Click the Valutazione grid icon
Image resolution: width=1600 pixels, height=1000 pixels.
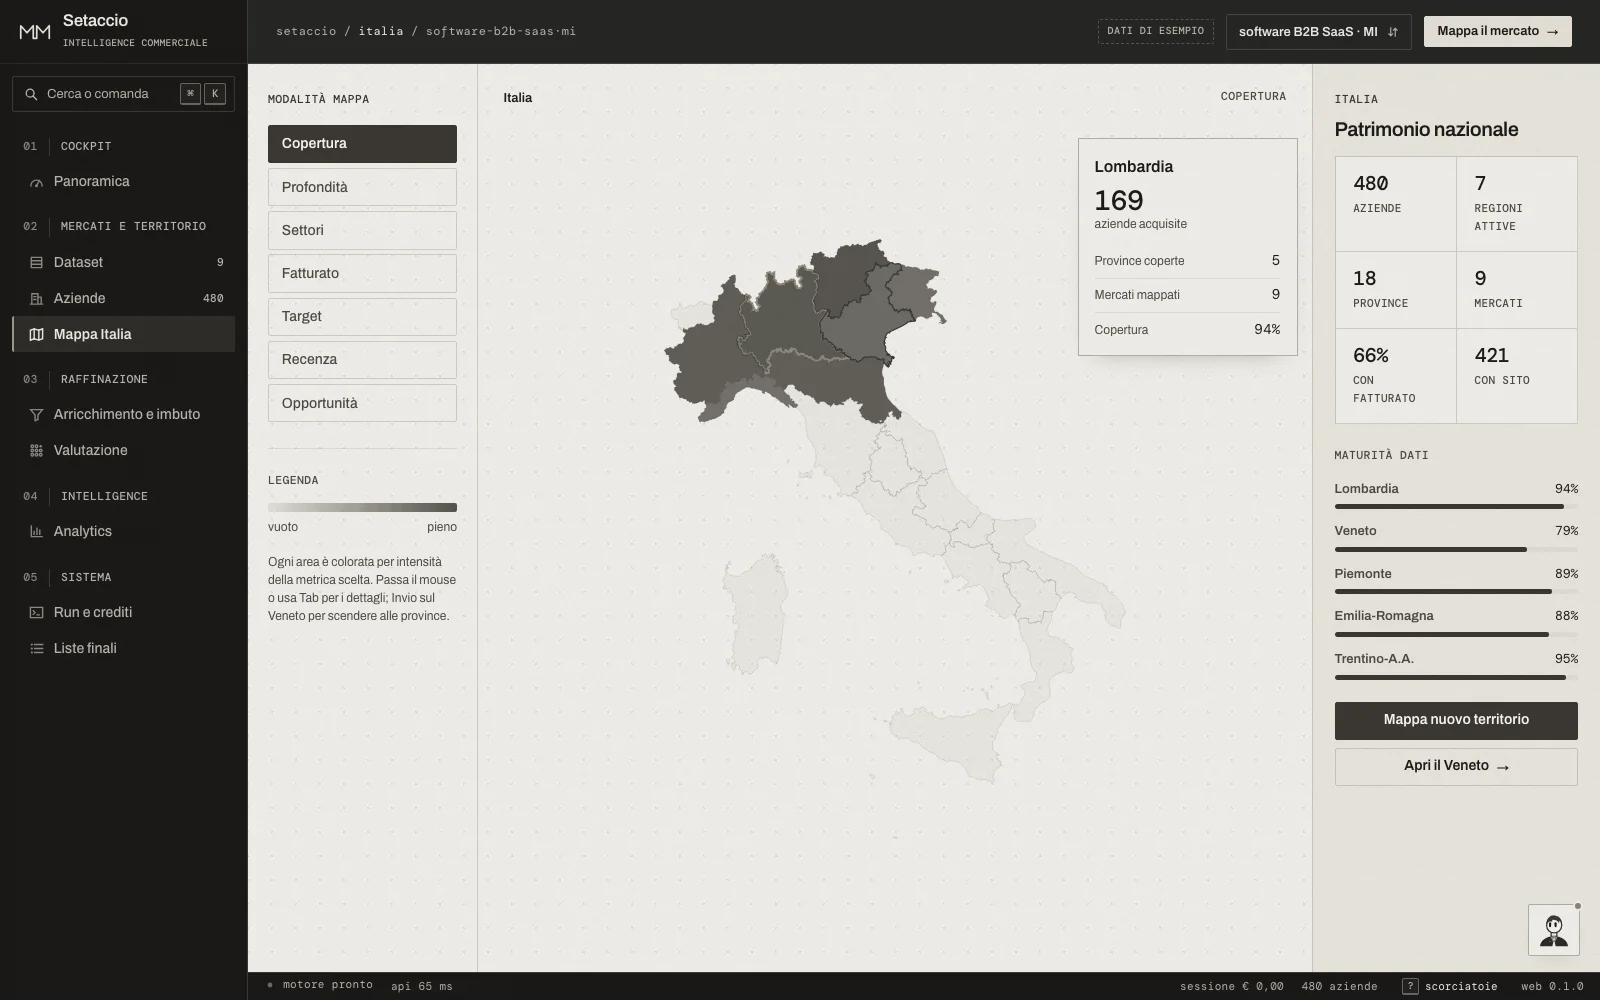36,451
